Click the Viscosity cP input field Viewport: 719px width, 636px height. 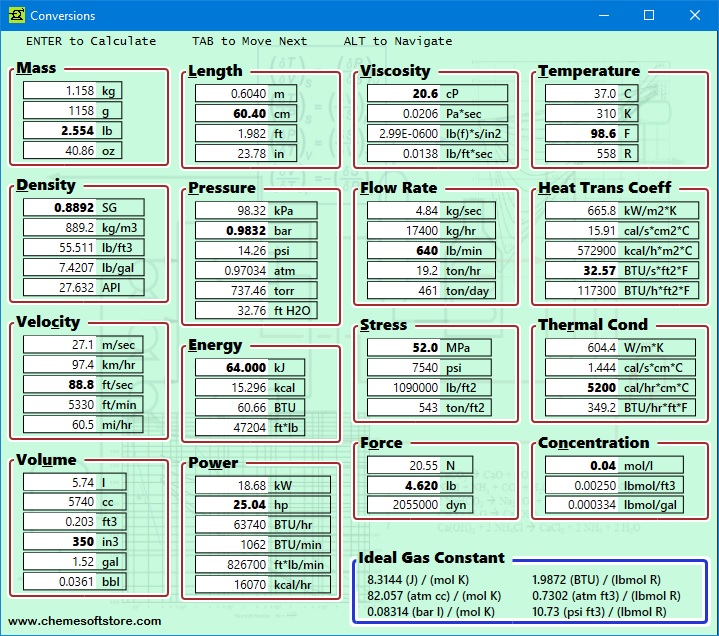click(x=404, y=93)
